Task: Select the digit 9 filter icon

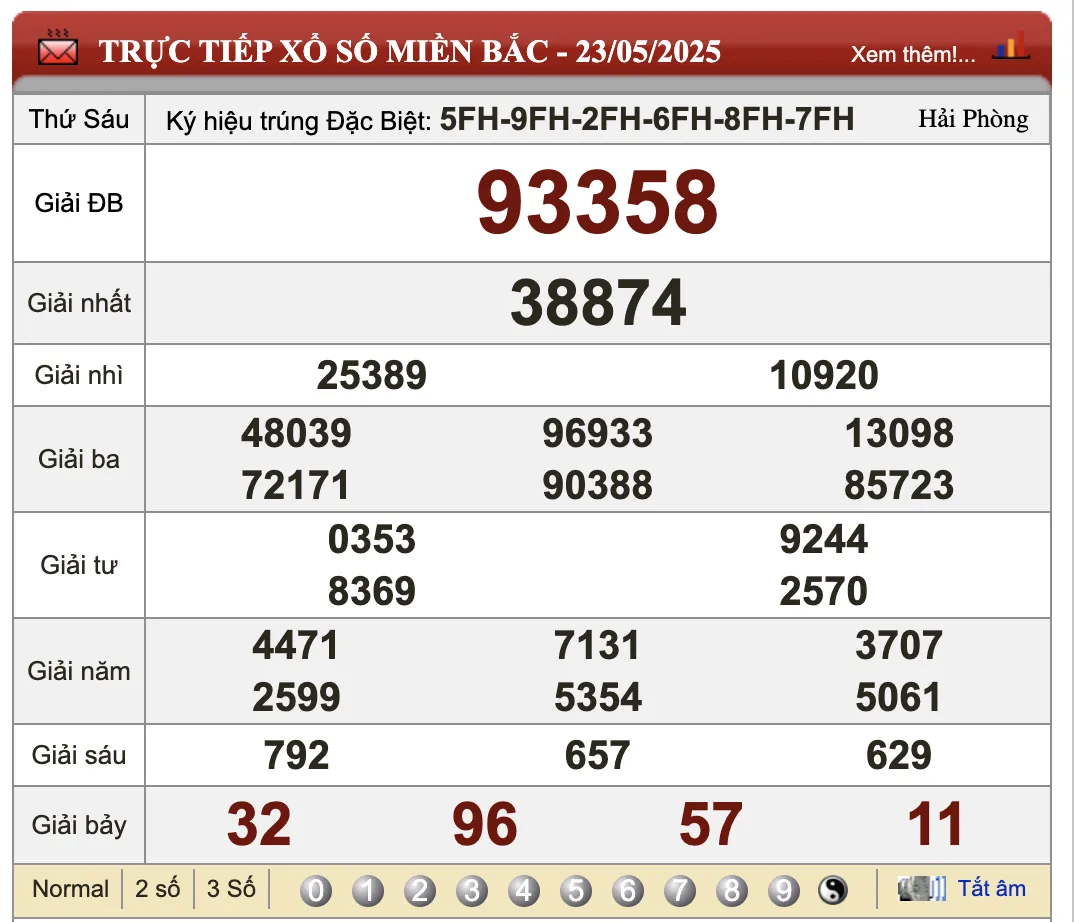Action: 783,888
